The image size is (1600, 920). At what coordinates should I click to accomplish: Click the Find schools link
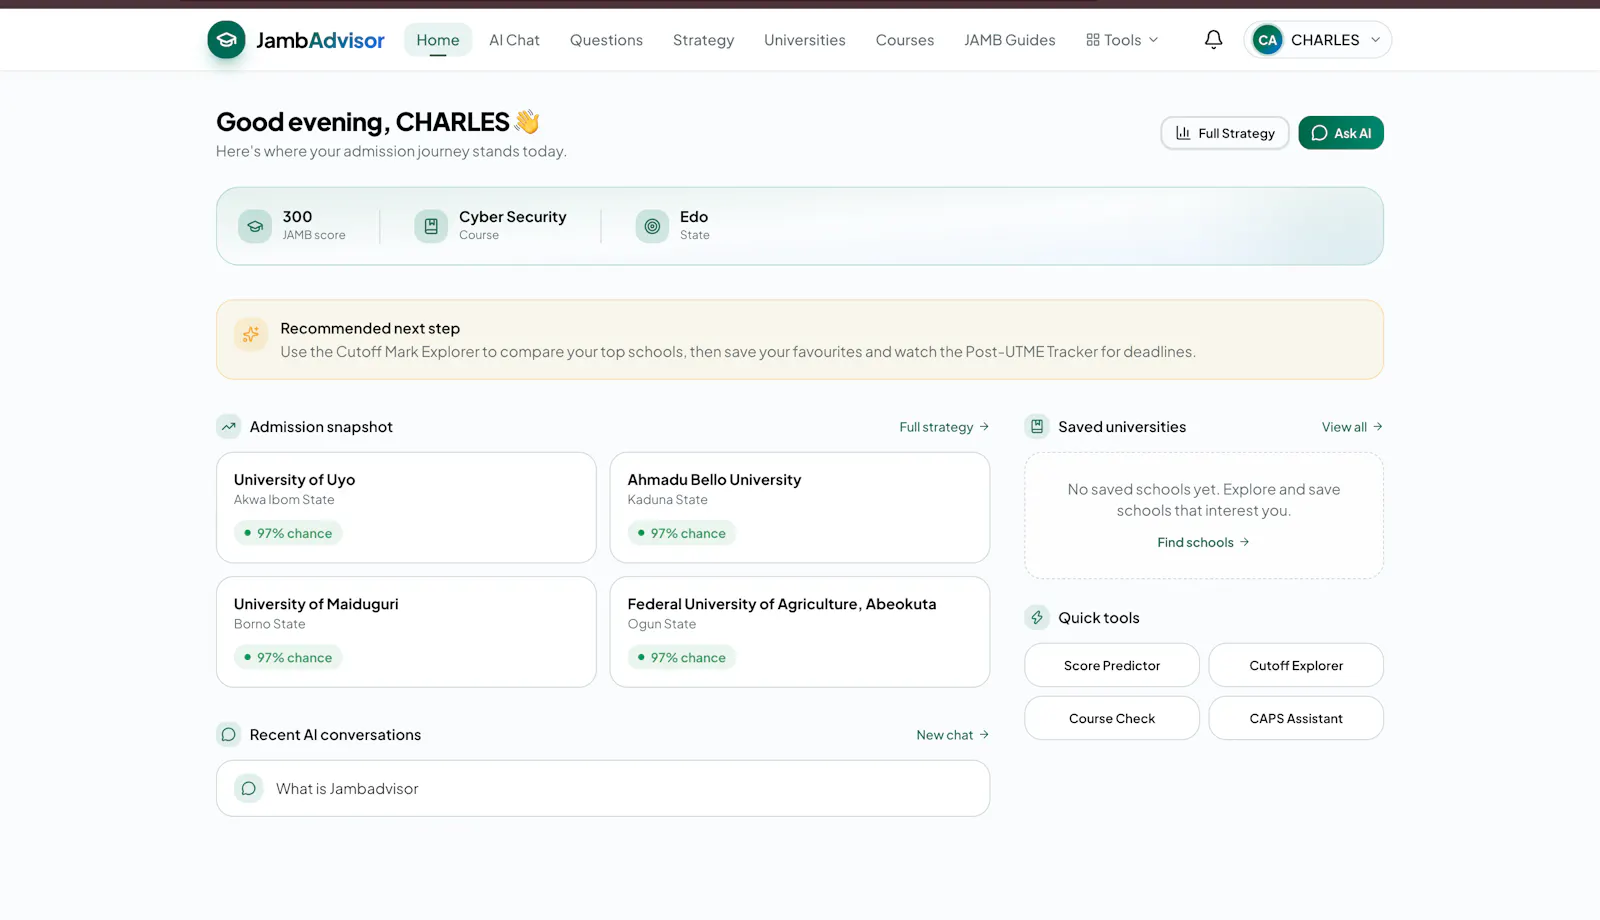[1204, 542]
